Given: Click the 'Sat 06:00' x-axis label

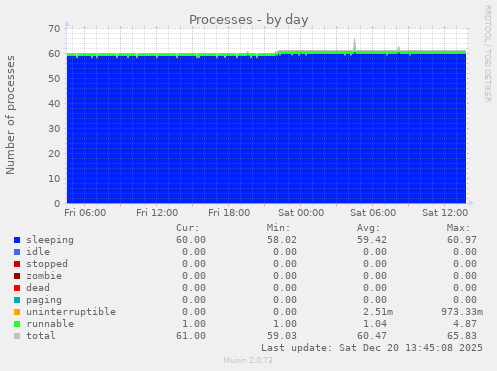Looking at the screenshot, I should tap(373, 213).
